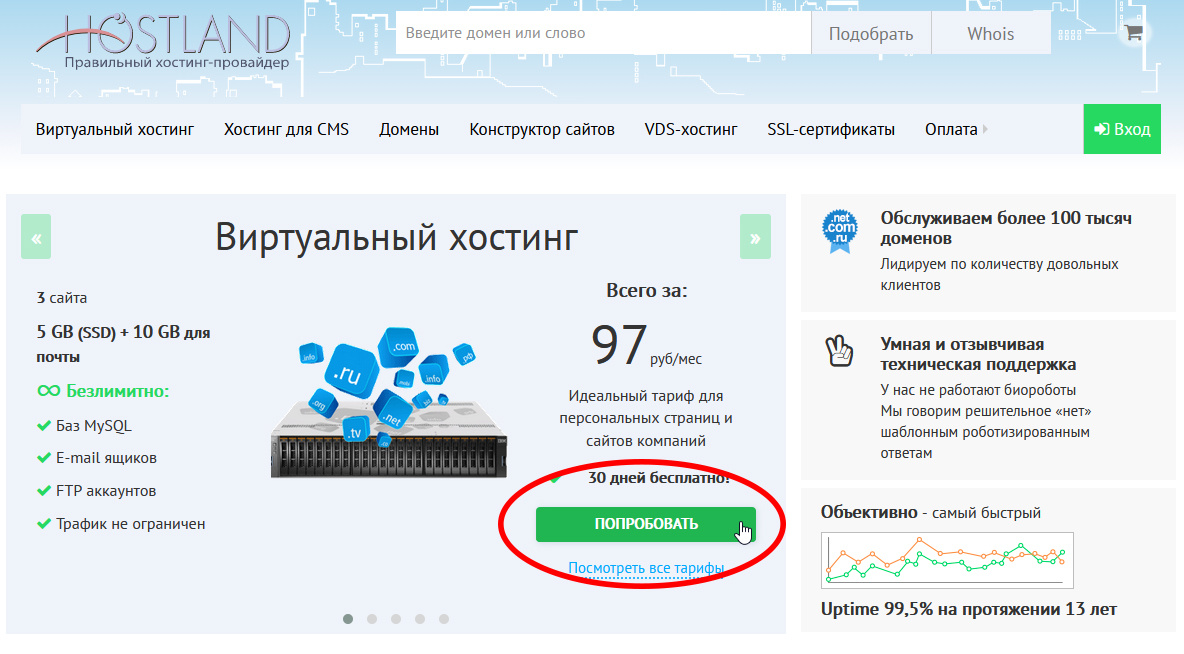Click the net.com.ru domain badge icon
Image resolution: width=1184 pixels, height=654 pixels.
(840, 231)
